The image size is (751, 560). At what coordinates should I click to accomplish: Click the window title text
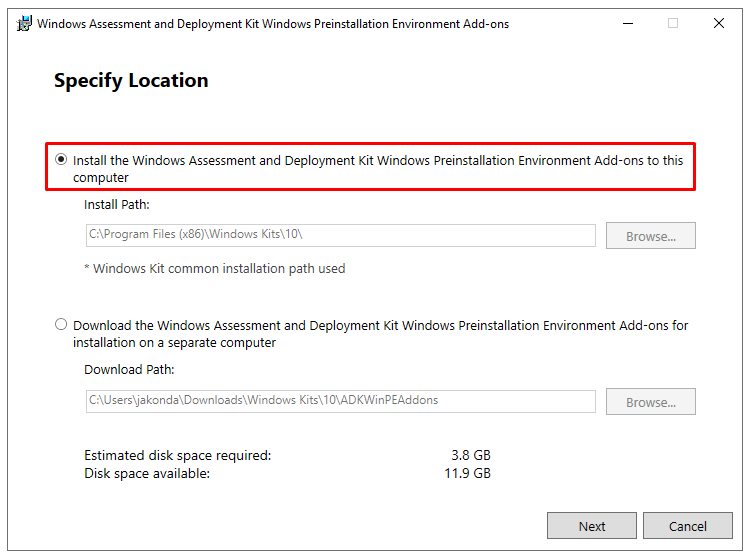[x=273, y=24]
